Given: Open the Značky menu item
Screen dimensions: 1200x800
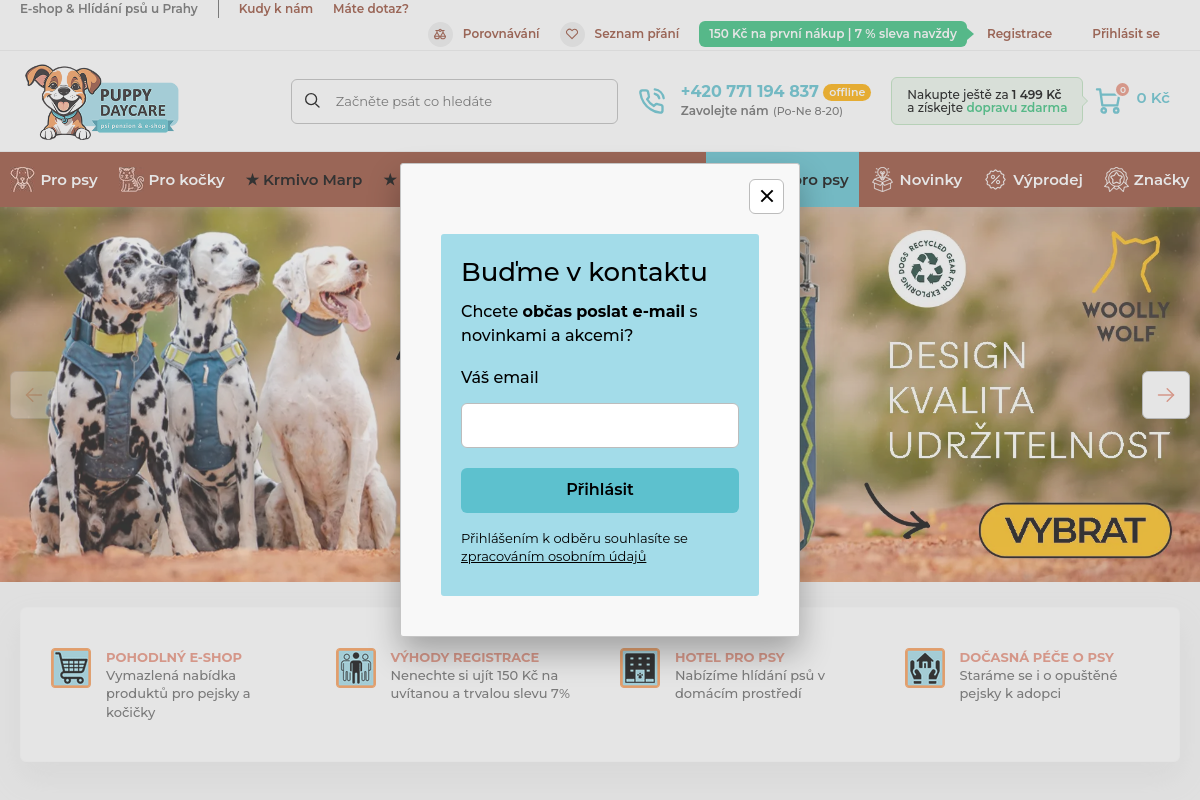Looking at the screenshot, I should [1147, 180].
